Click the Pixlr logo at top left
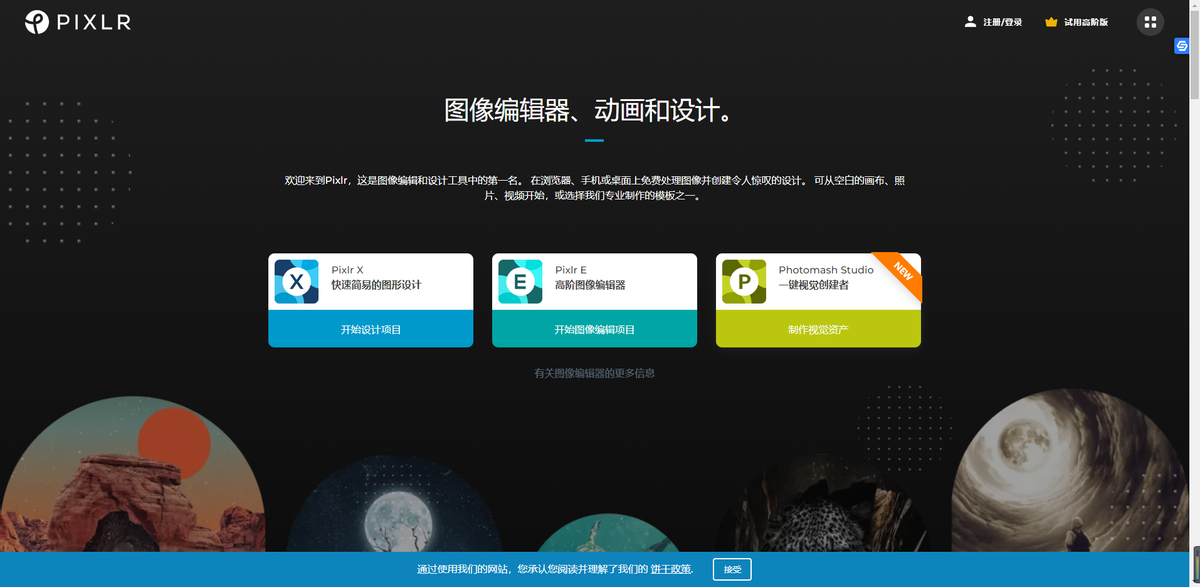This screenshot has width=1200, height=587. tap(78, 21)
